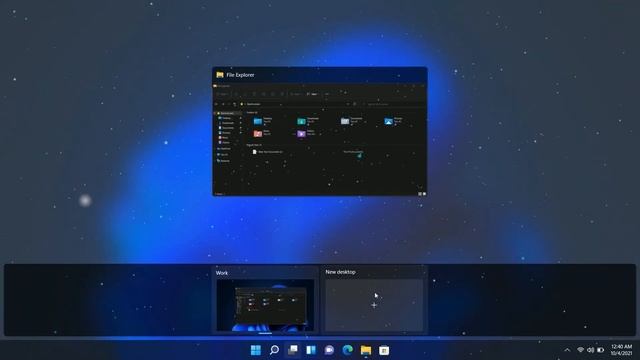Open the 12:40 AM clock and date

pos(622,350)
